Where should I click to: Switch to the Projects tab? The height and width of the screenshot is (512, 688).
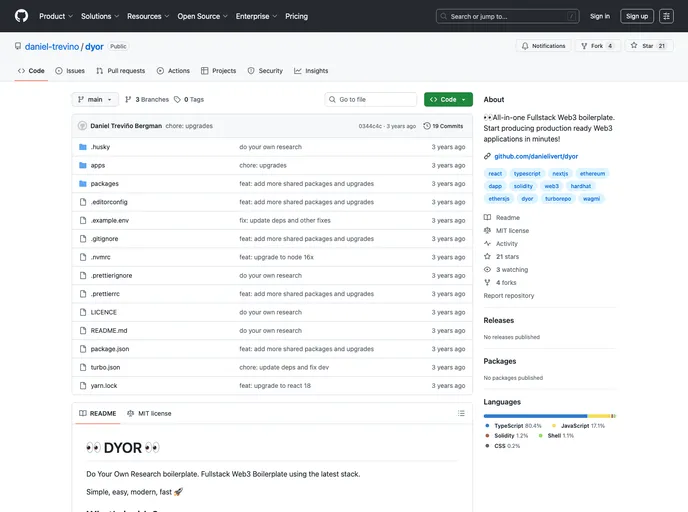[x=219, y=71]
